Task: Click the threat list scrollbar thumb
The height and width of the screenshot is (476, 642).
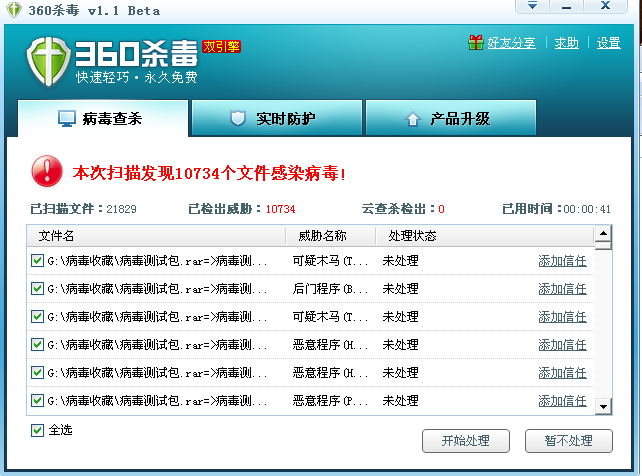Action: pyautogui.click(x=603, y=246)
